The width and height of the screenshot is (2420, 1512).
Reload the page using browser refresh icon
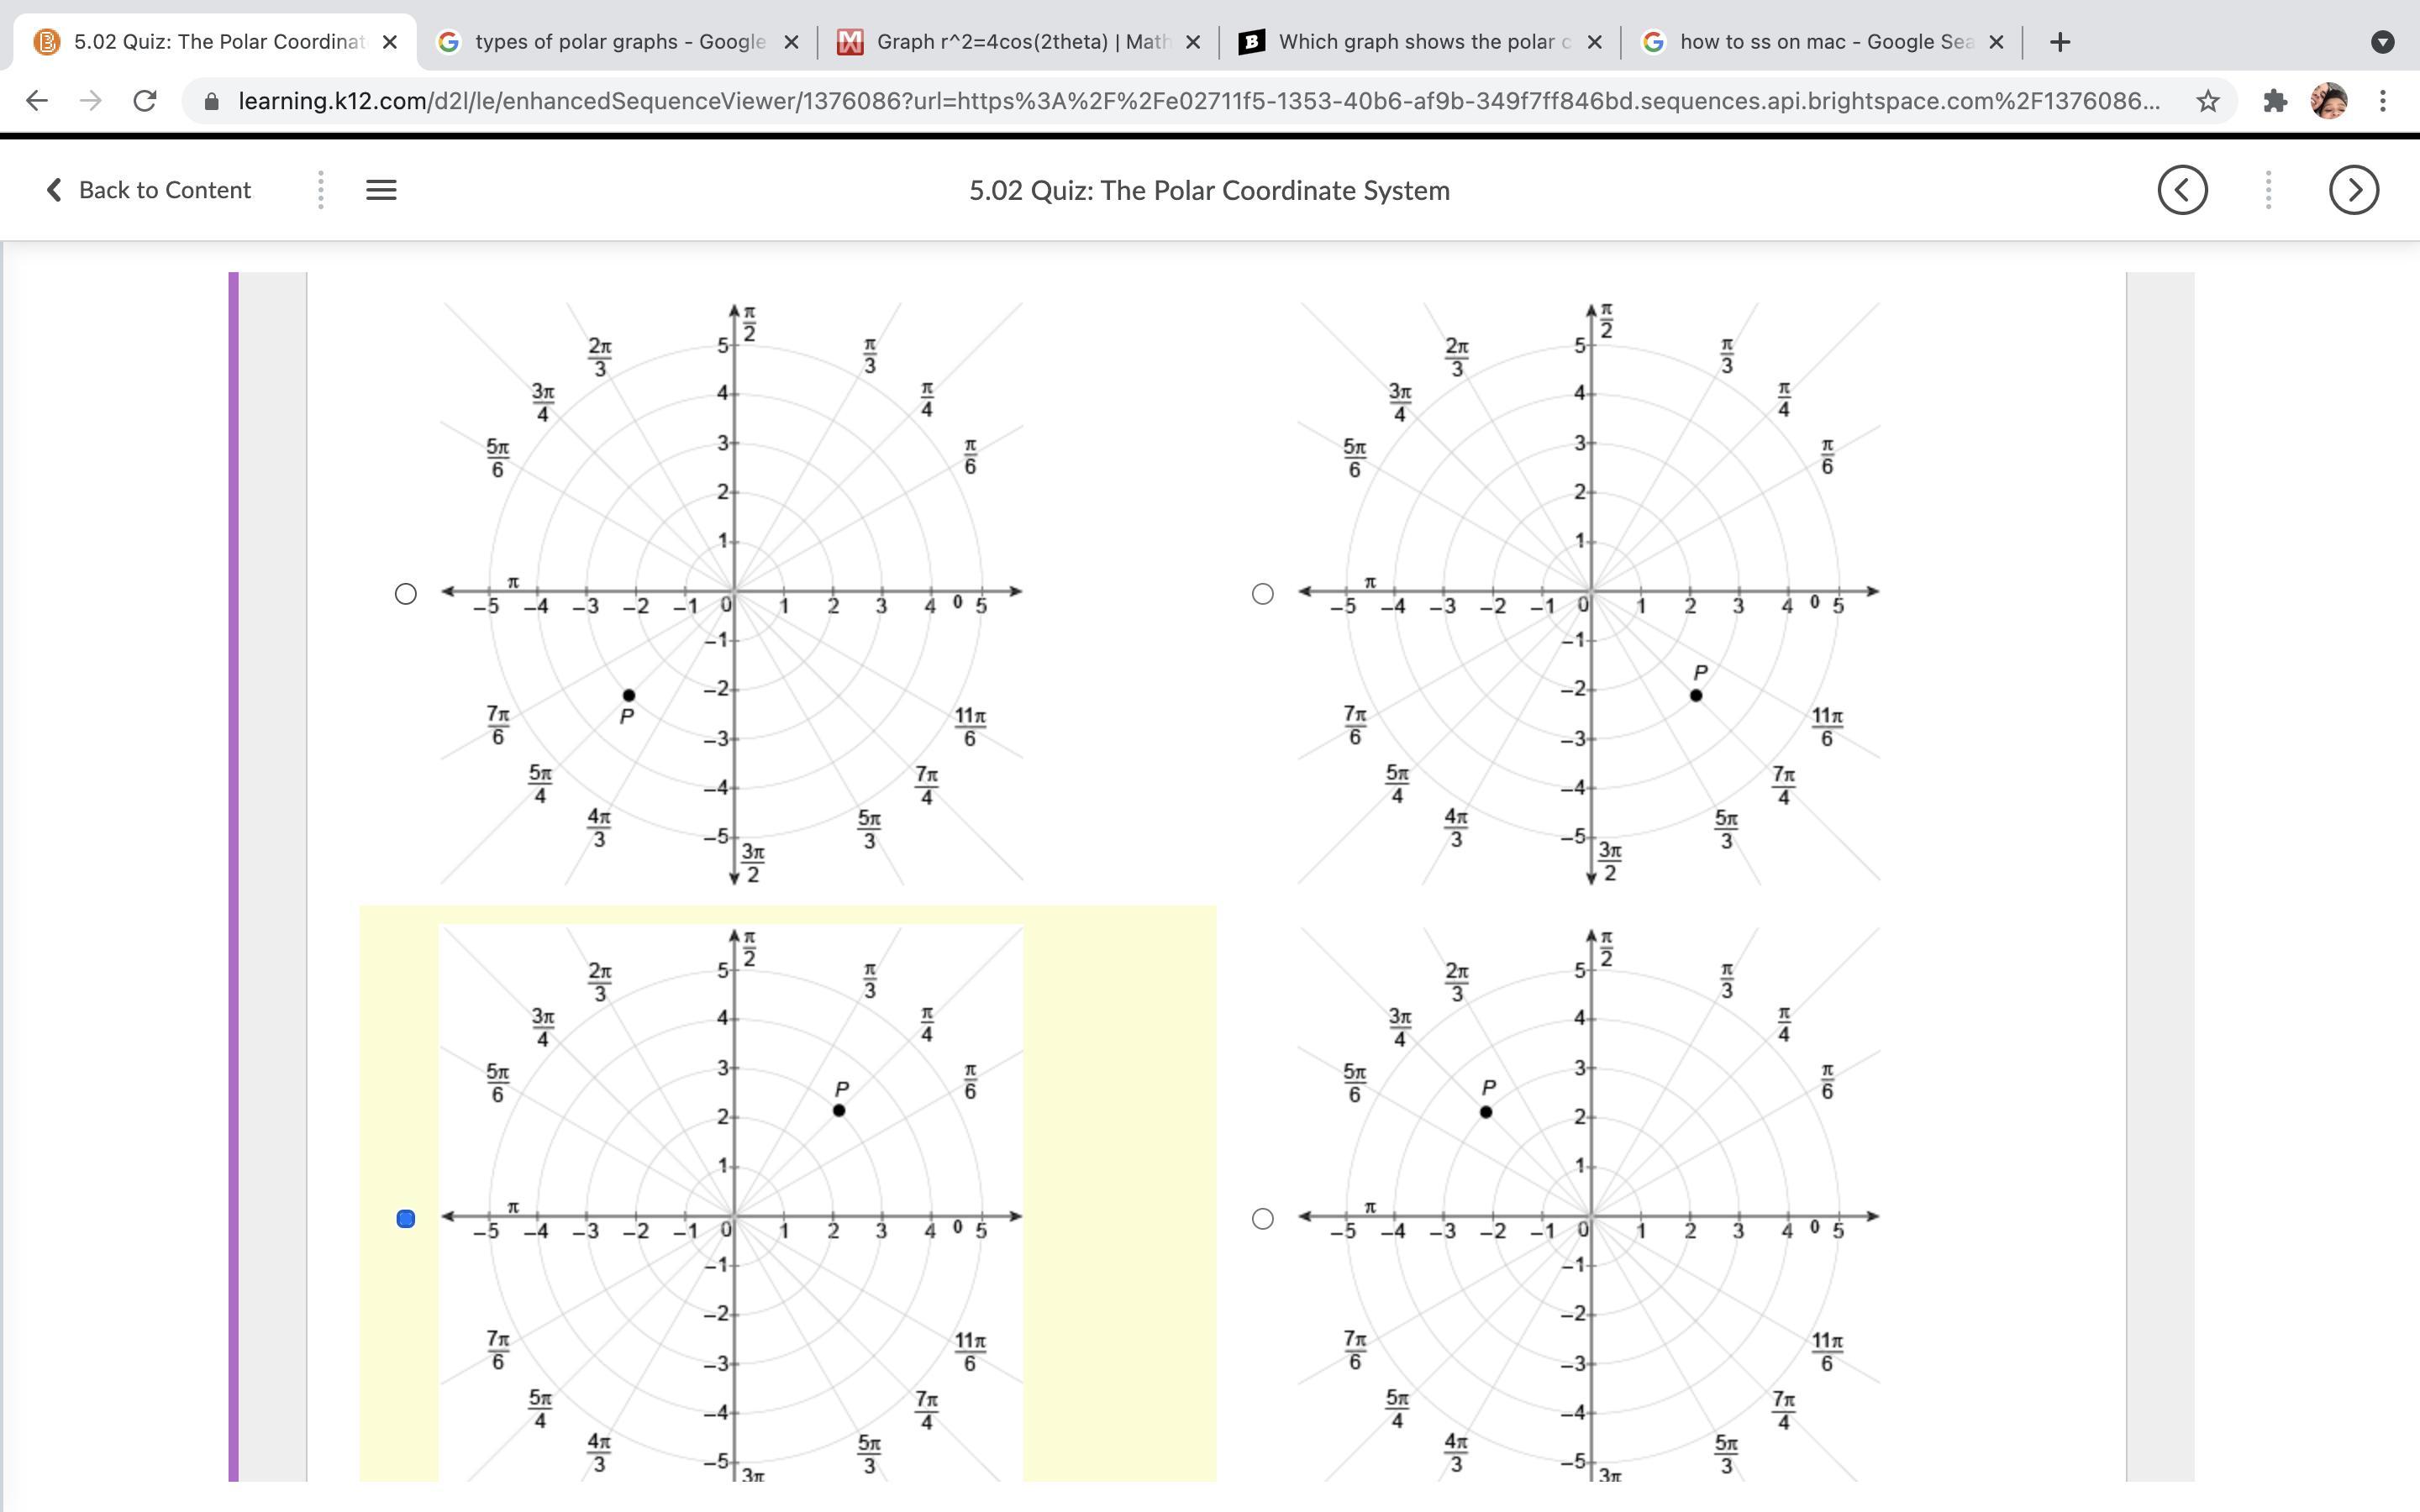(x=145, y=101)
